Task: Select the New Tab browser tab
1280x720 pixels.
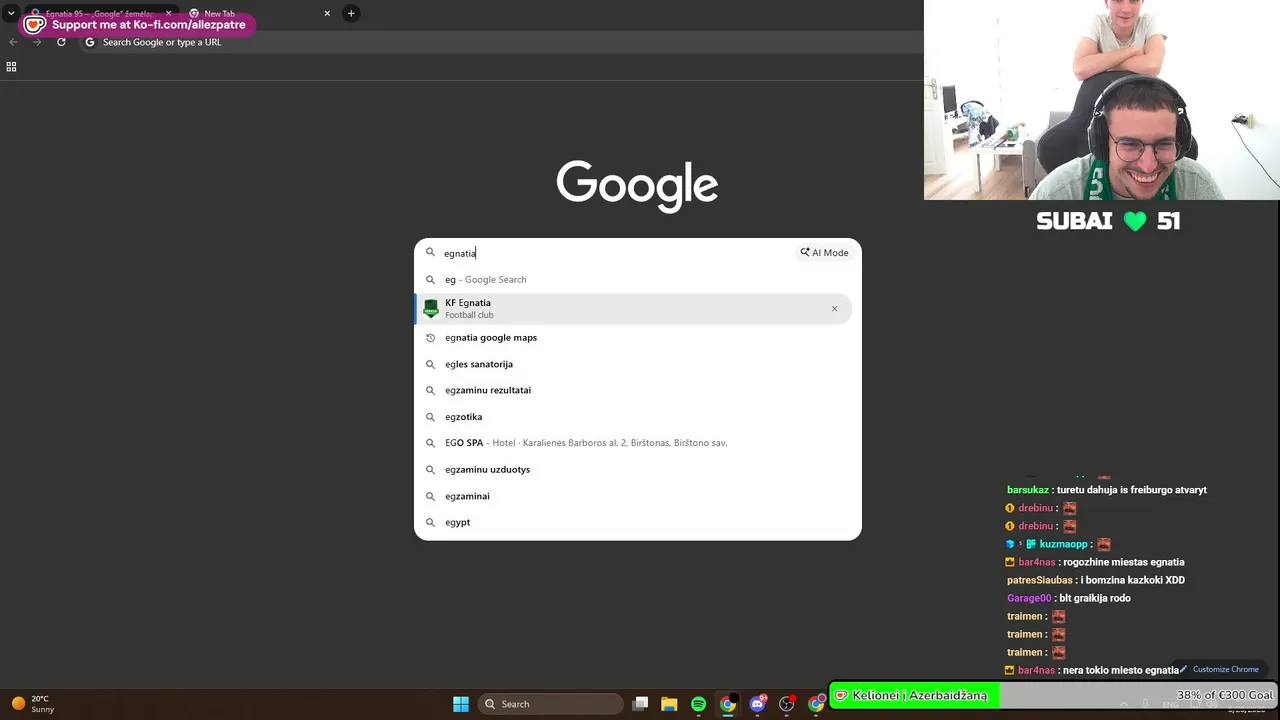Action: pos(260,14)
